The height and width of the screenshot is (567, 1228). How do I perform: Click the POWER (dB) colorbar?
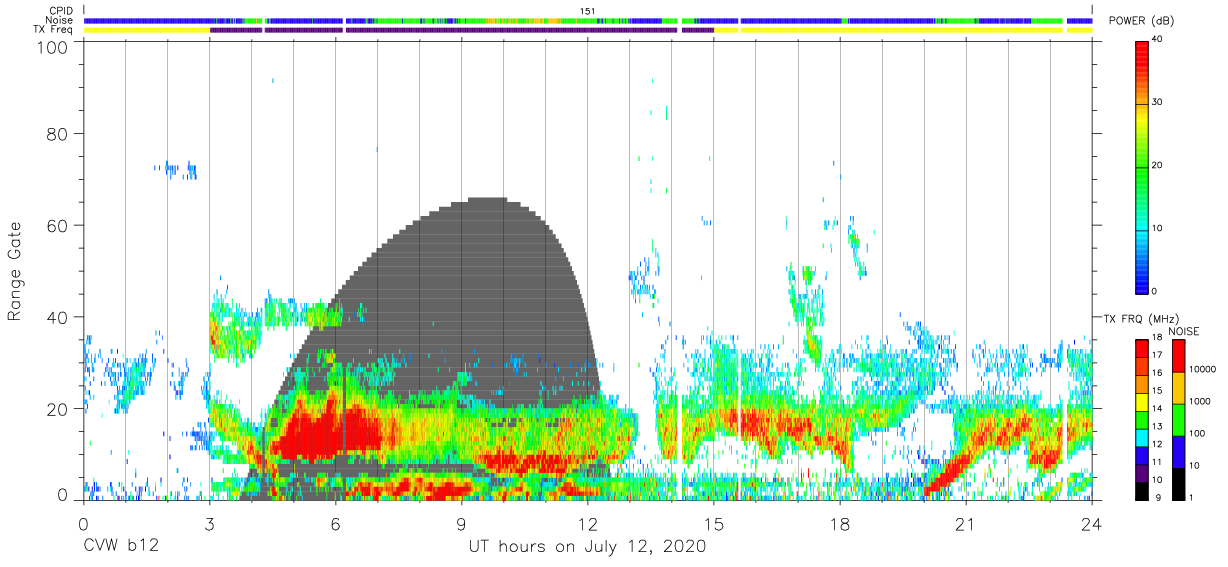(1142, 166)
